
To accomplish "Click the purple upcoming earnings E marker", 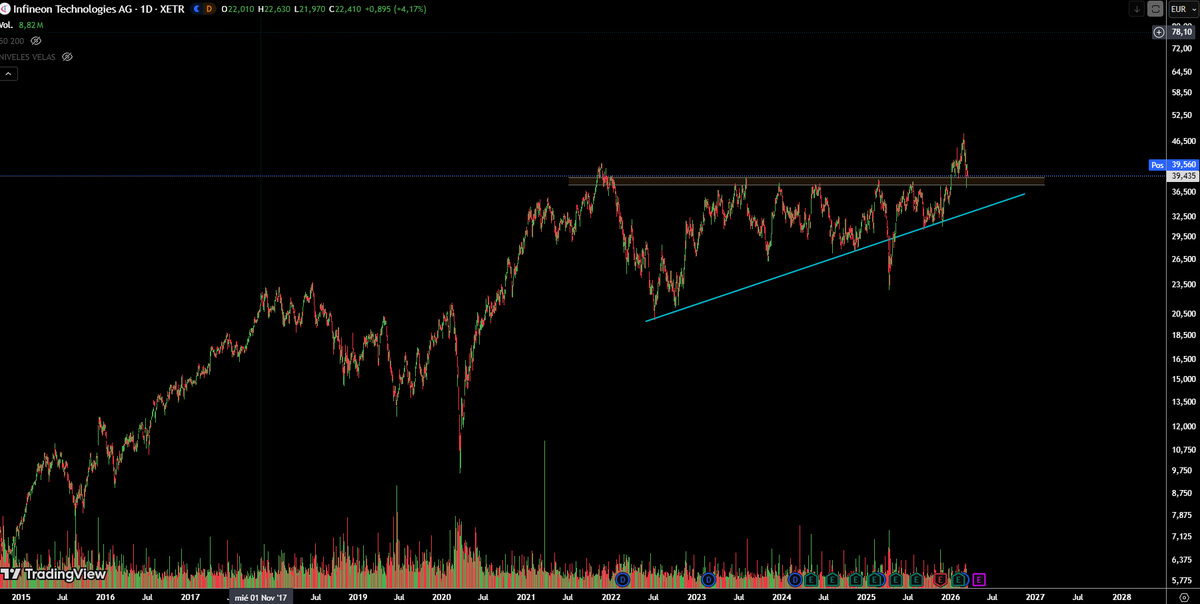I will point(978,579).
